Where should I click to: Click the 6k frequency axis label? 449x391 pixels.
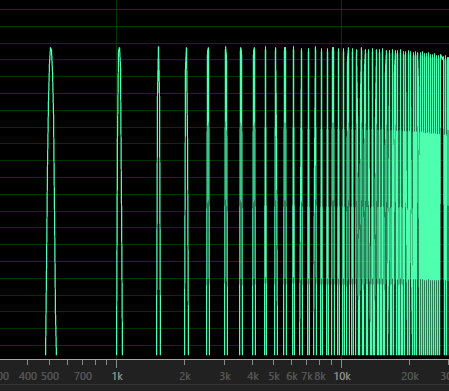click(x=292, y=376)
